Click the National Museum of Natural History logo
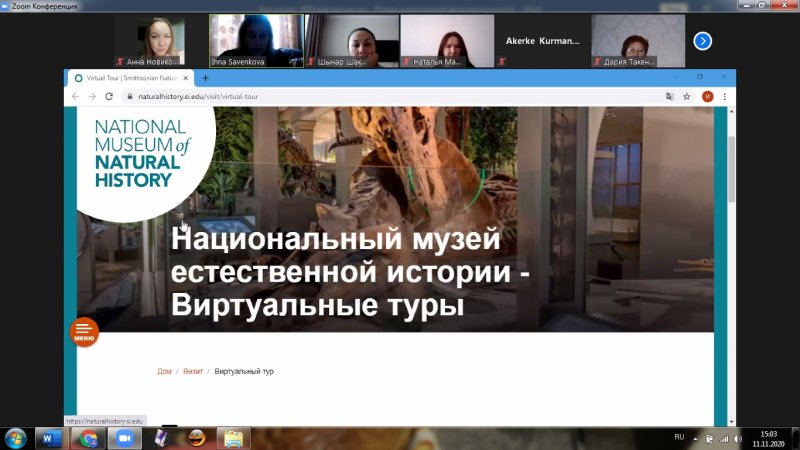 click(x=140, y=153)
